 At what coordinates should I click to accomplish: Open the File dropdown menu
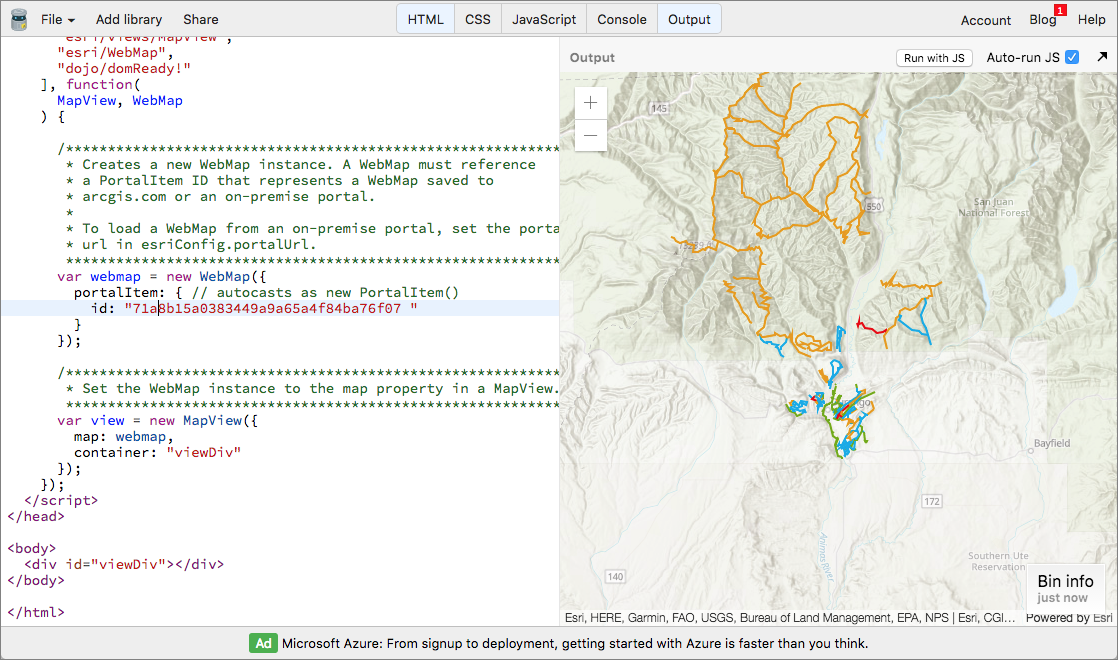[x=58, y=19]
